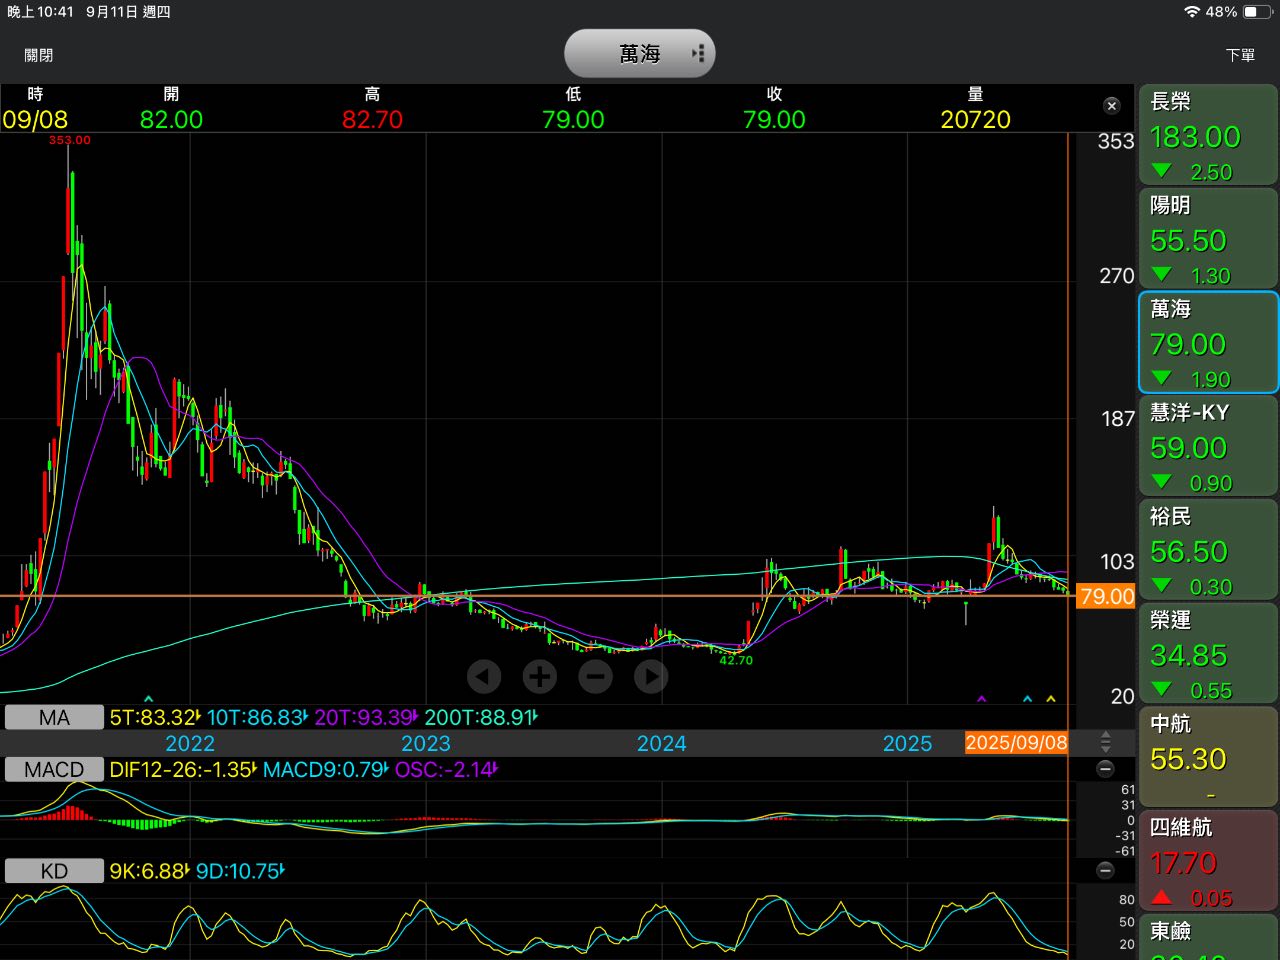Screen dimensions: 1280x960
Task: Select 陽明 in the watchlist
Action: click(1208, 239)
